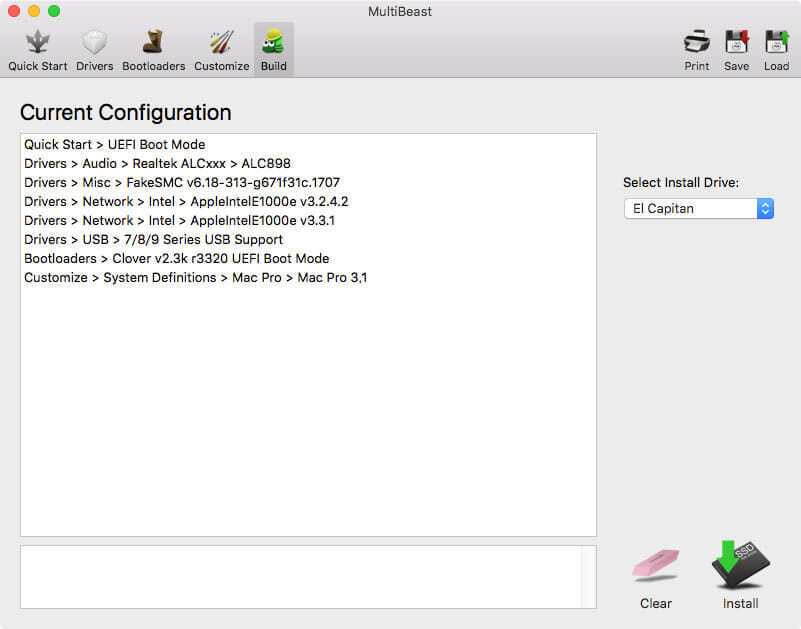Expand the install drive combo box stepper
This screenshot has width=801, height=629.
tap(763, 209)
